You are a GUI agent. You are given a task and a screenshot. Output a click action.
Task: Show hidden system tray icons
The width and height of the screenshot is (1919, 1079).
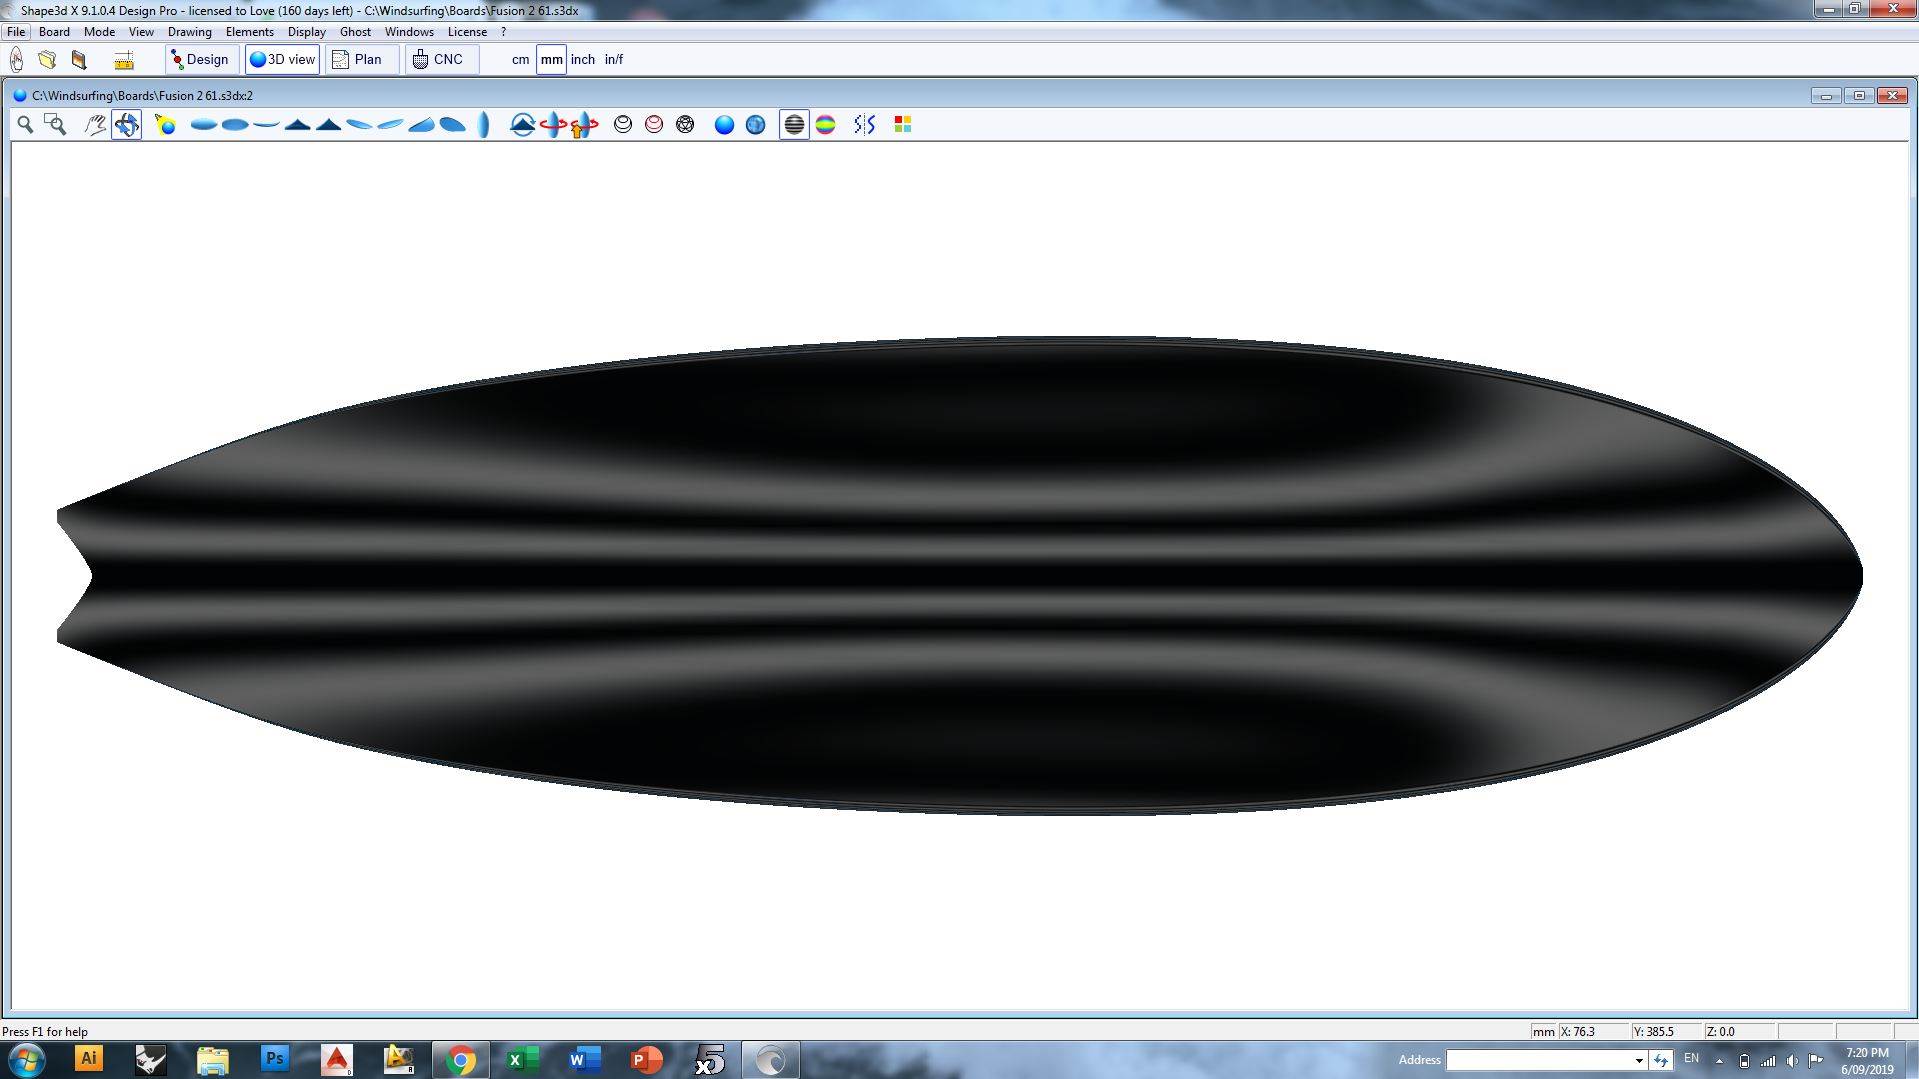pos(1719,1060)
